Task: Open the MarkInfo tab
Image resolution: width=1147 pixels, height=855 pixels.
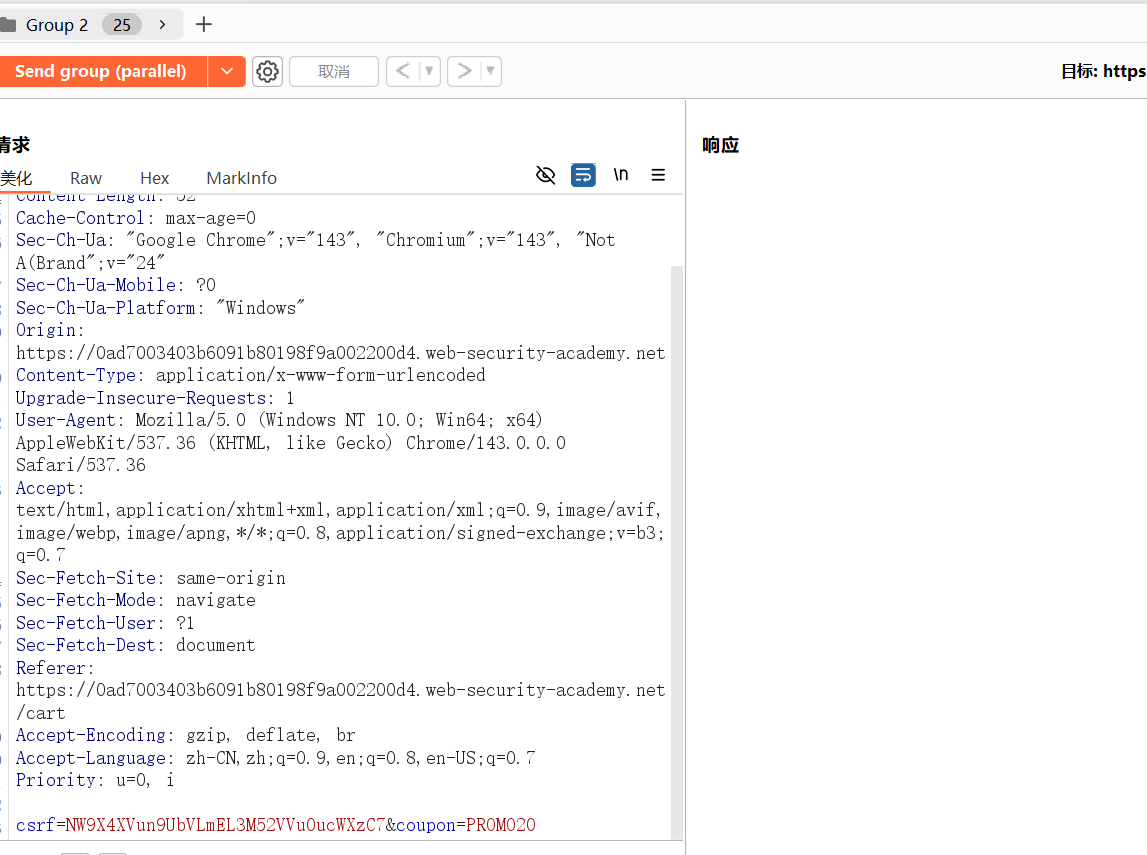Action: [241, 178]
